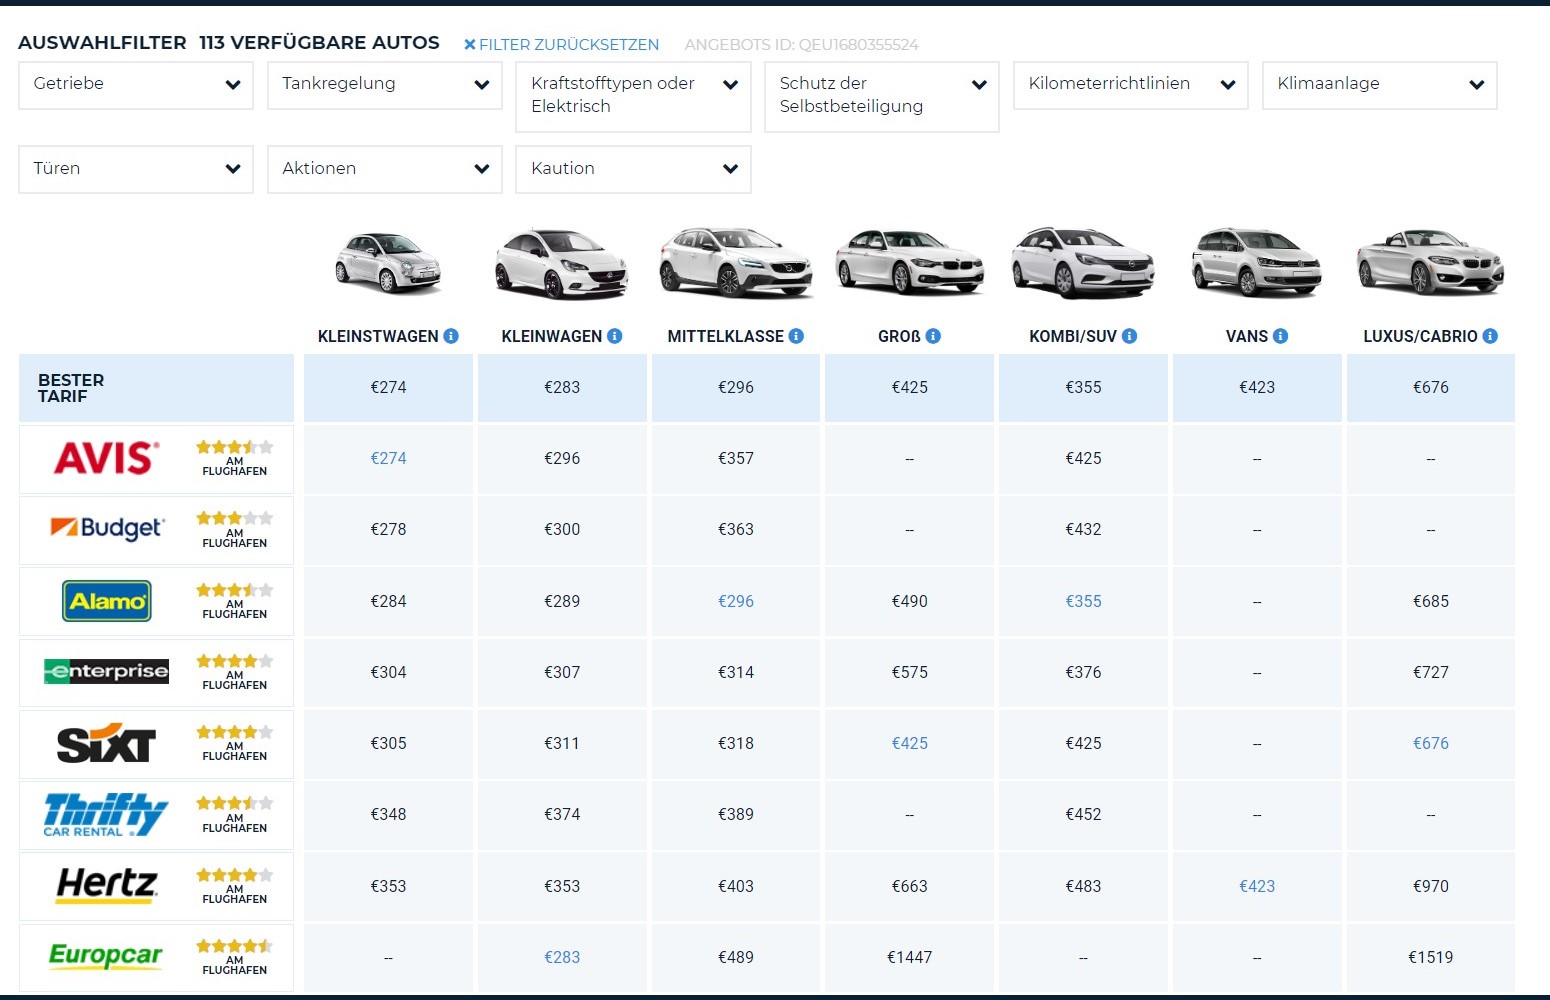Select Kleinstwagen car image
The width and height of the screenshot is (1550, 1000).
point(388,263)
